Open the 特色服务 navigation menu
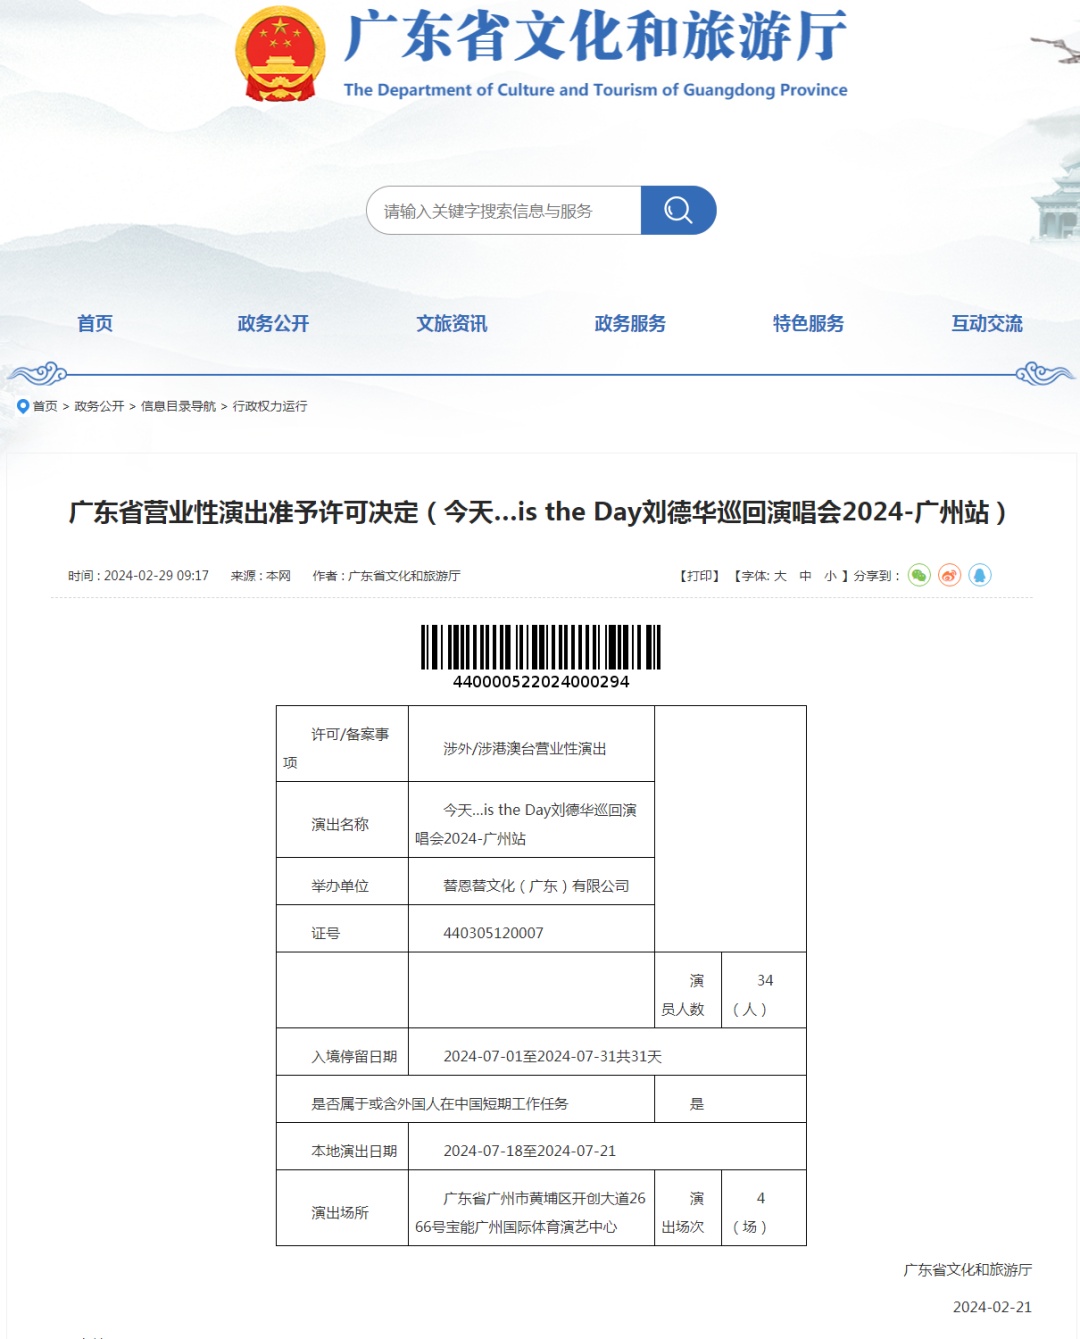This screenshot has height=1339, width=1080. point(808,323)
